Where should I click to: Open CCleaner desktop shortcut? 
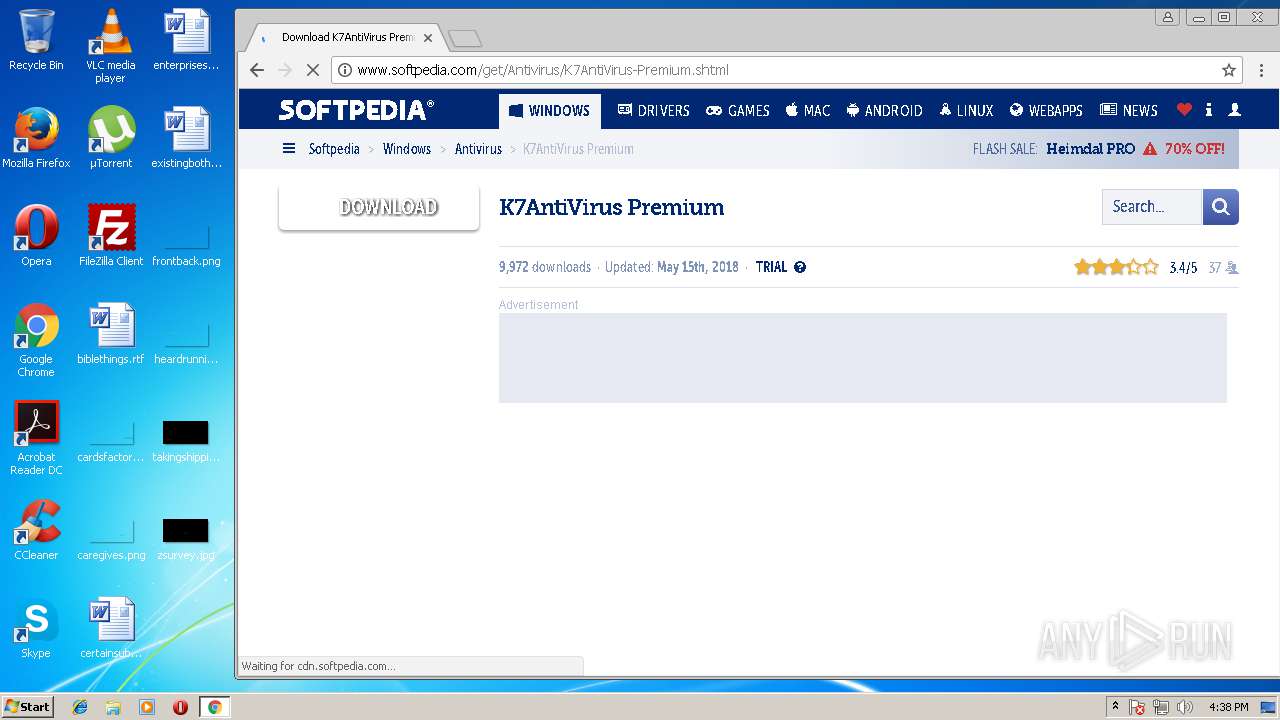click(36, 530)
